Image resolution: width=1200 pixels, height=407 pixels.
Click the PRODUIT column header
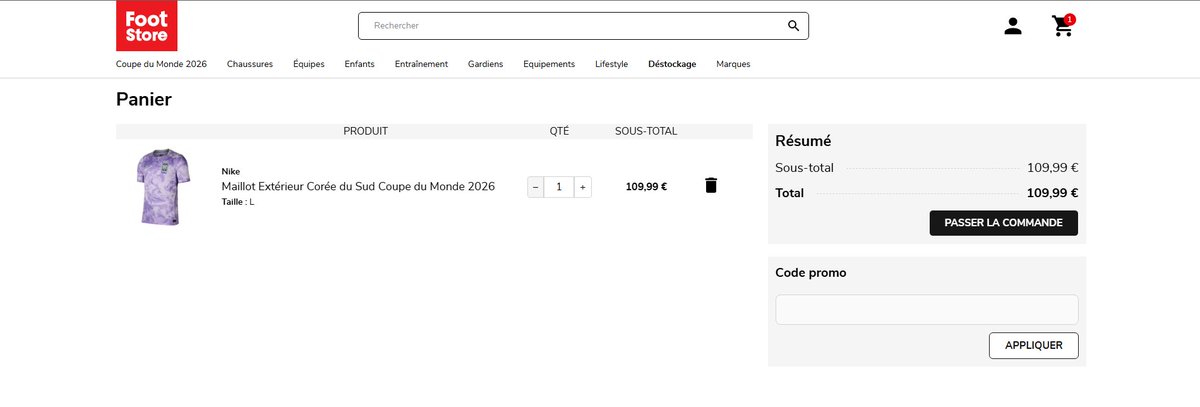coord(366,131)
